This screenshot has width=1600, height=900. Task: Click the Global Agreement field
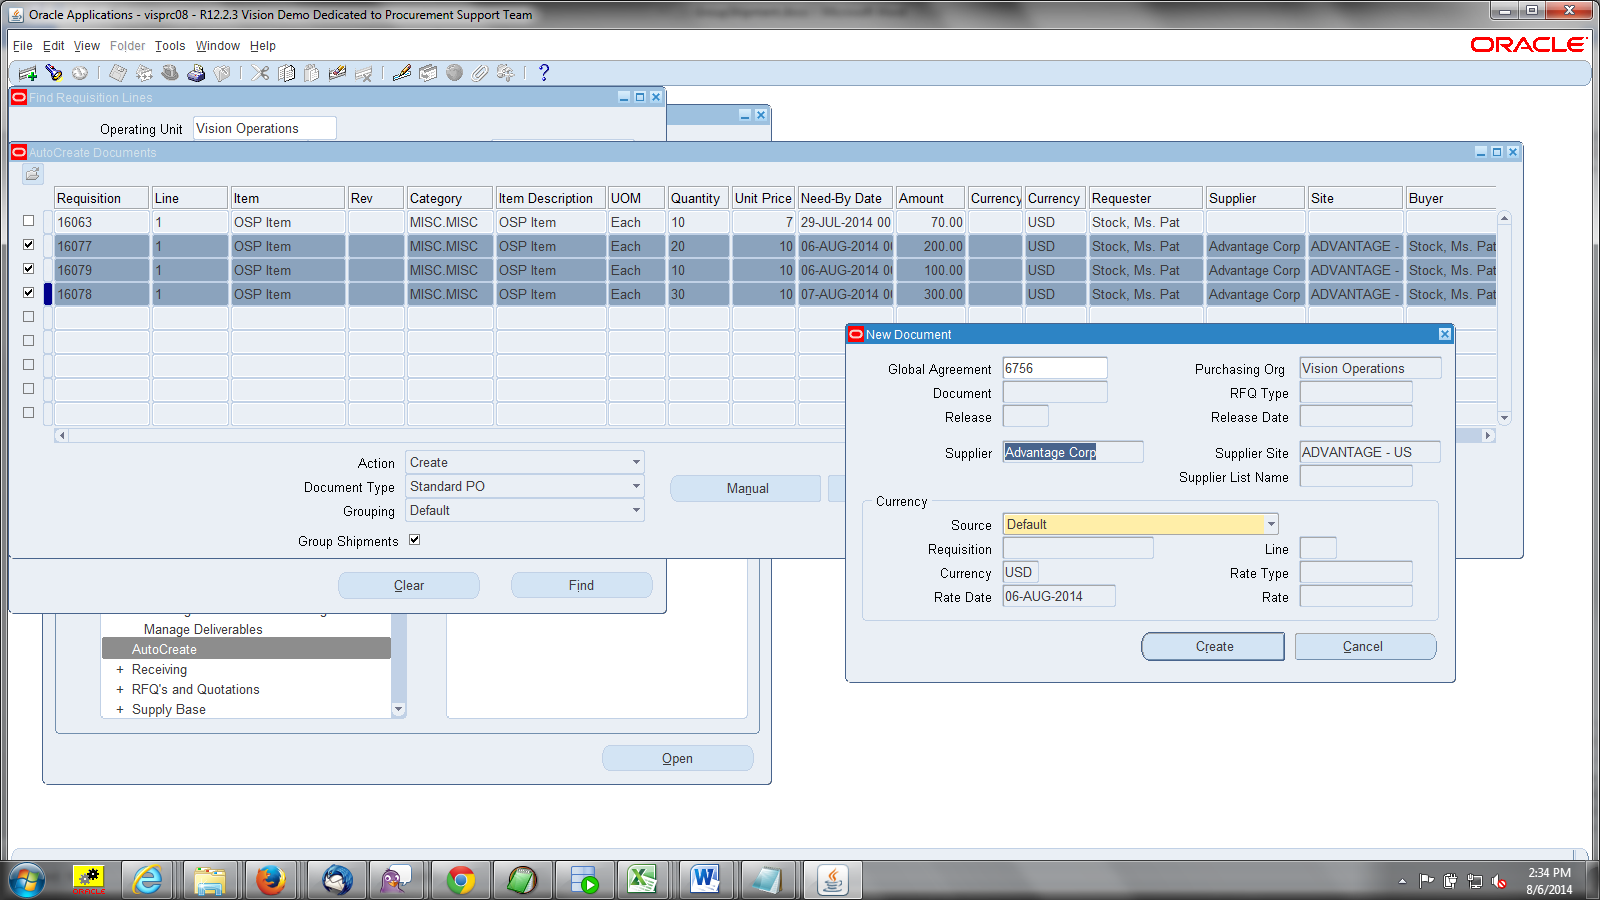(x=1055, y=368)
